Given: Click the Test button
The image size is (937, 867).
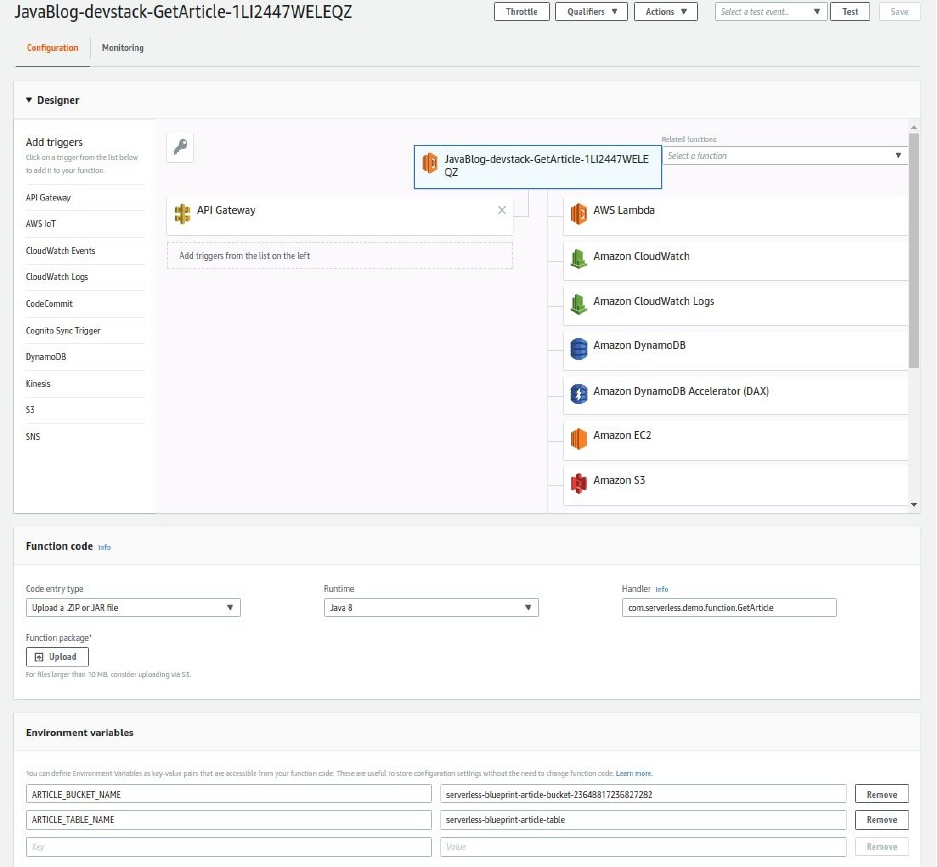Looking at the screenshot, I should pos(850,11).
